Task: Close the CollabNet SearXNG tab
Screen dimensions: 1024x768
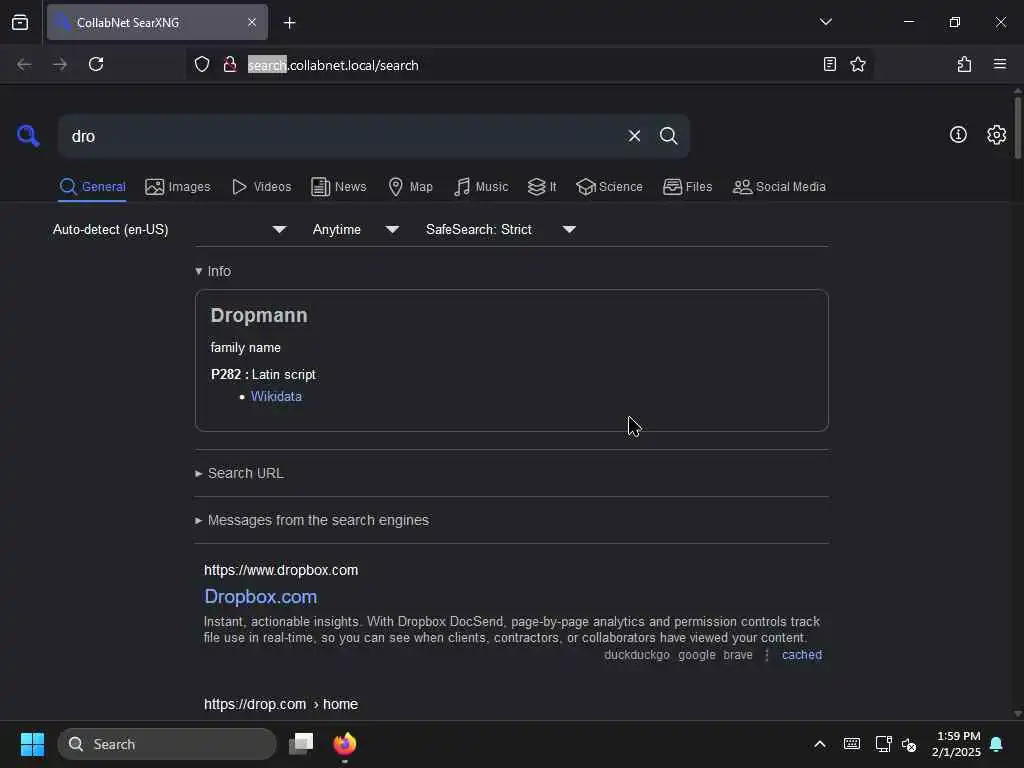Action: pyautogui.click(x=252, y=22)
